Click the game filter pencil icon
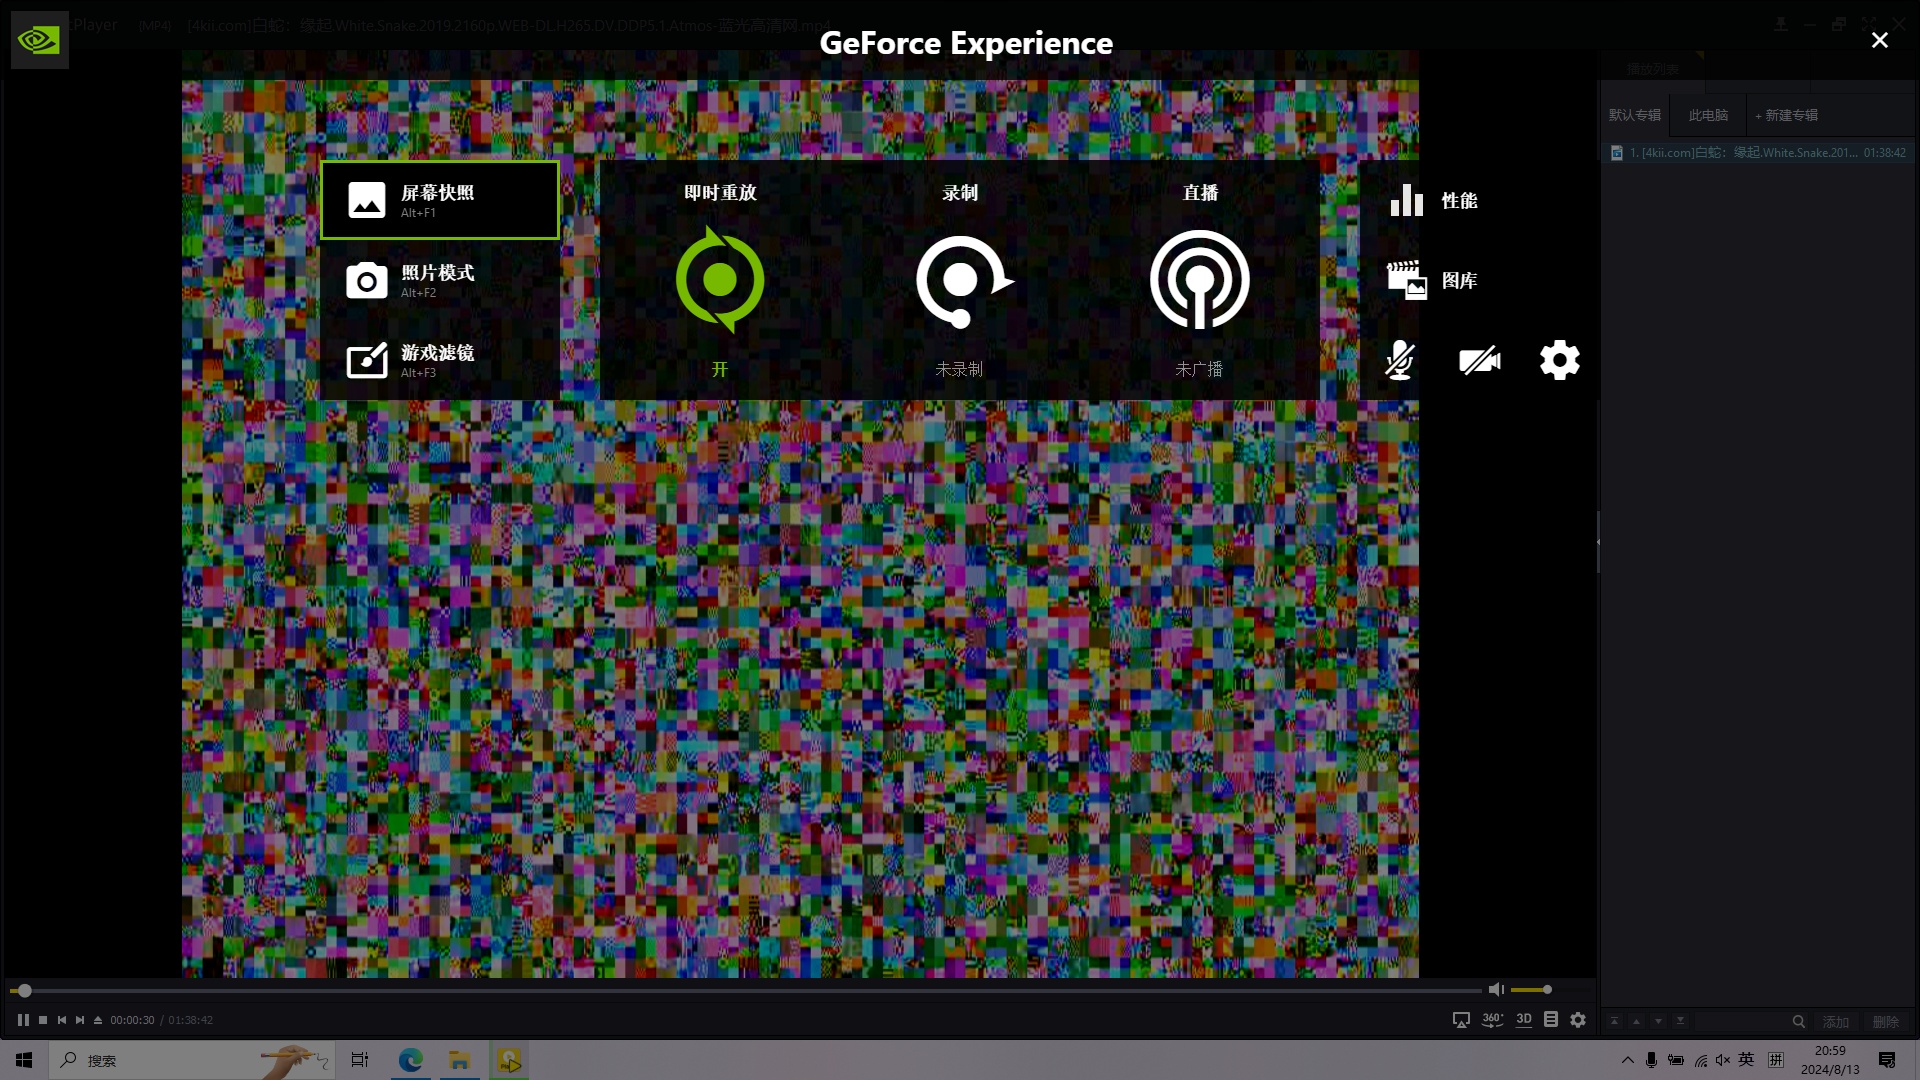The height and width of the screenshot is (1080, 1920). (367, 360)
